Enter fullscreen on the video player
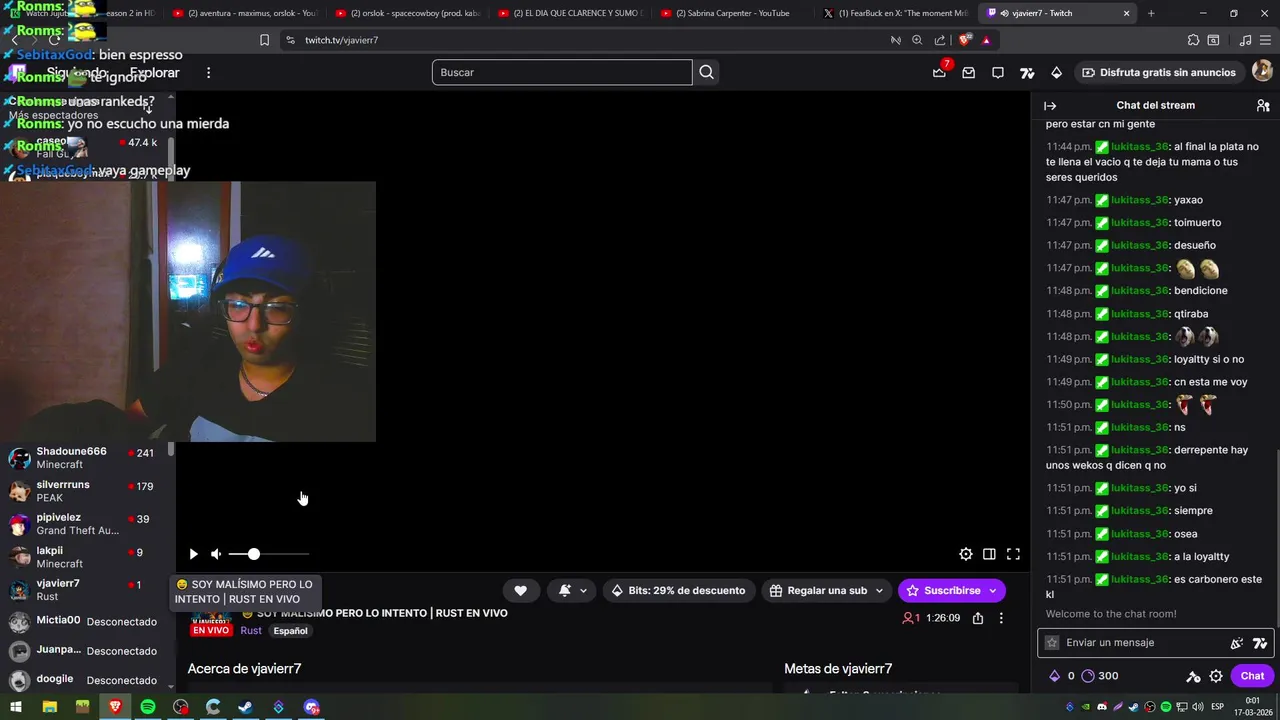Screen dimensions: 1280x720 click(x=1013, y=554)
